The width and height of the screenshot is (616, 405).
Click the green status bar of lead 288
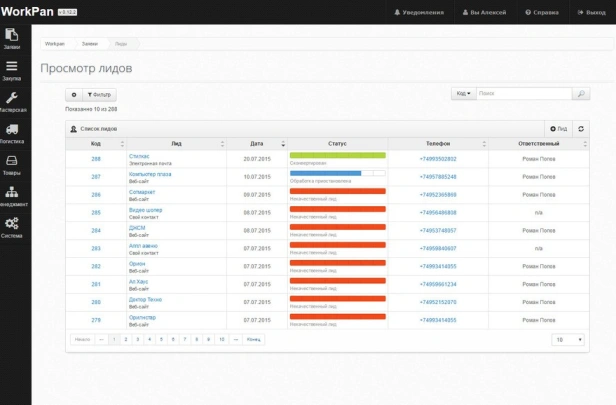pyautogui.click(x=337, y=156)
